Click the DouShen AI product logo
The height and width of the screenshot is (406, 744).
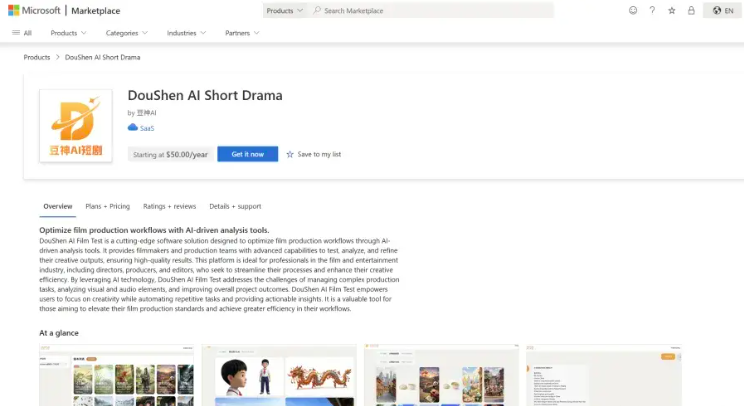(x=75, y=125)
